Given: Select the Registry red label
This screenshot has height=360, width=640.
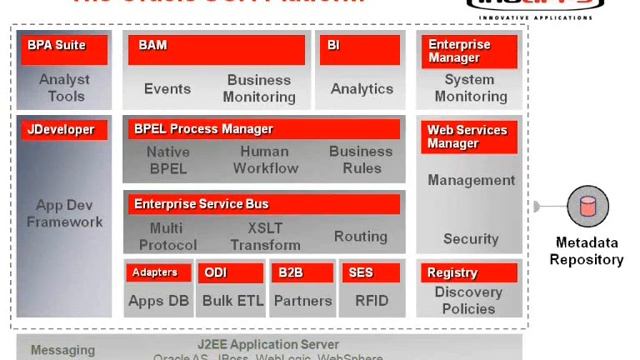Looking at the screenshot, I should (469, 273).
